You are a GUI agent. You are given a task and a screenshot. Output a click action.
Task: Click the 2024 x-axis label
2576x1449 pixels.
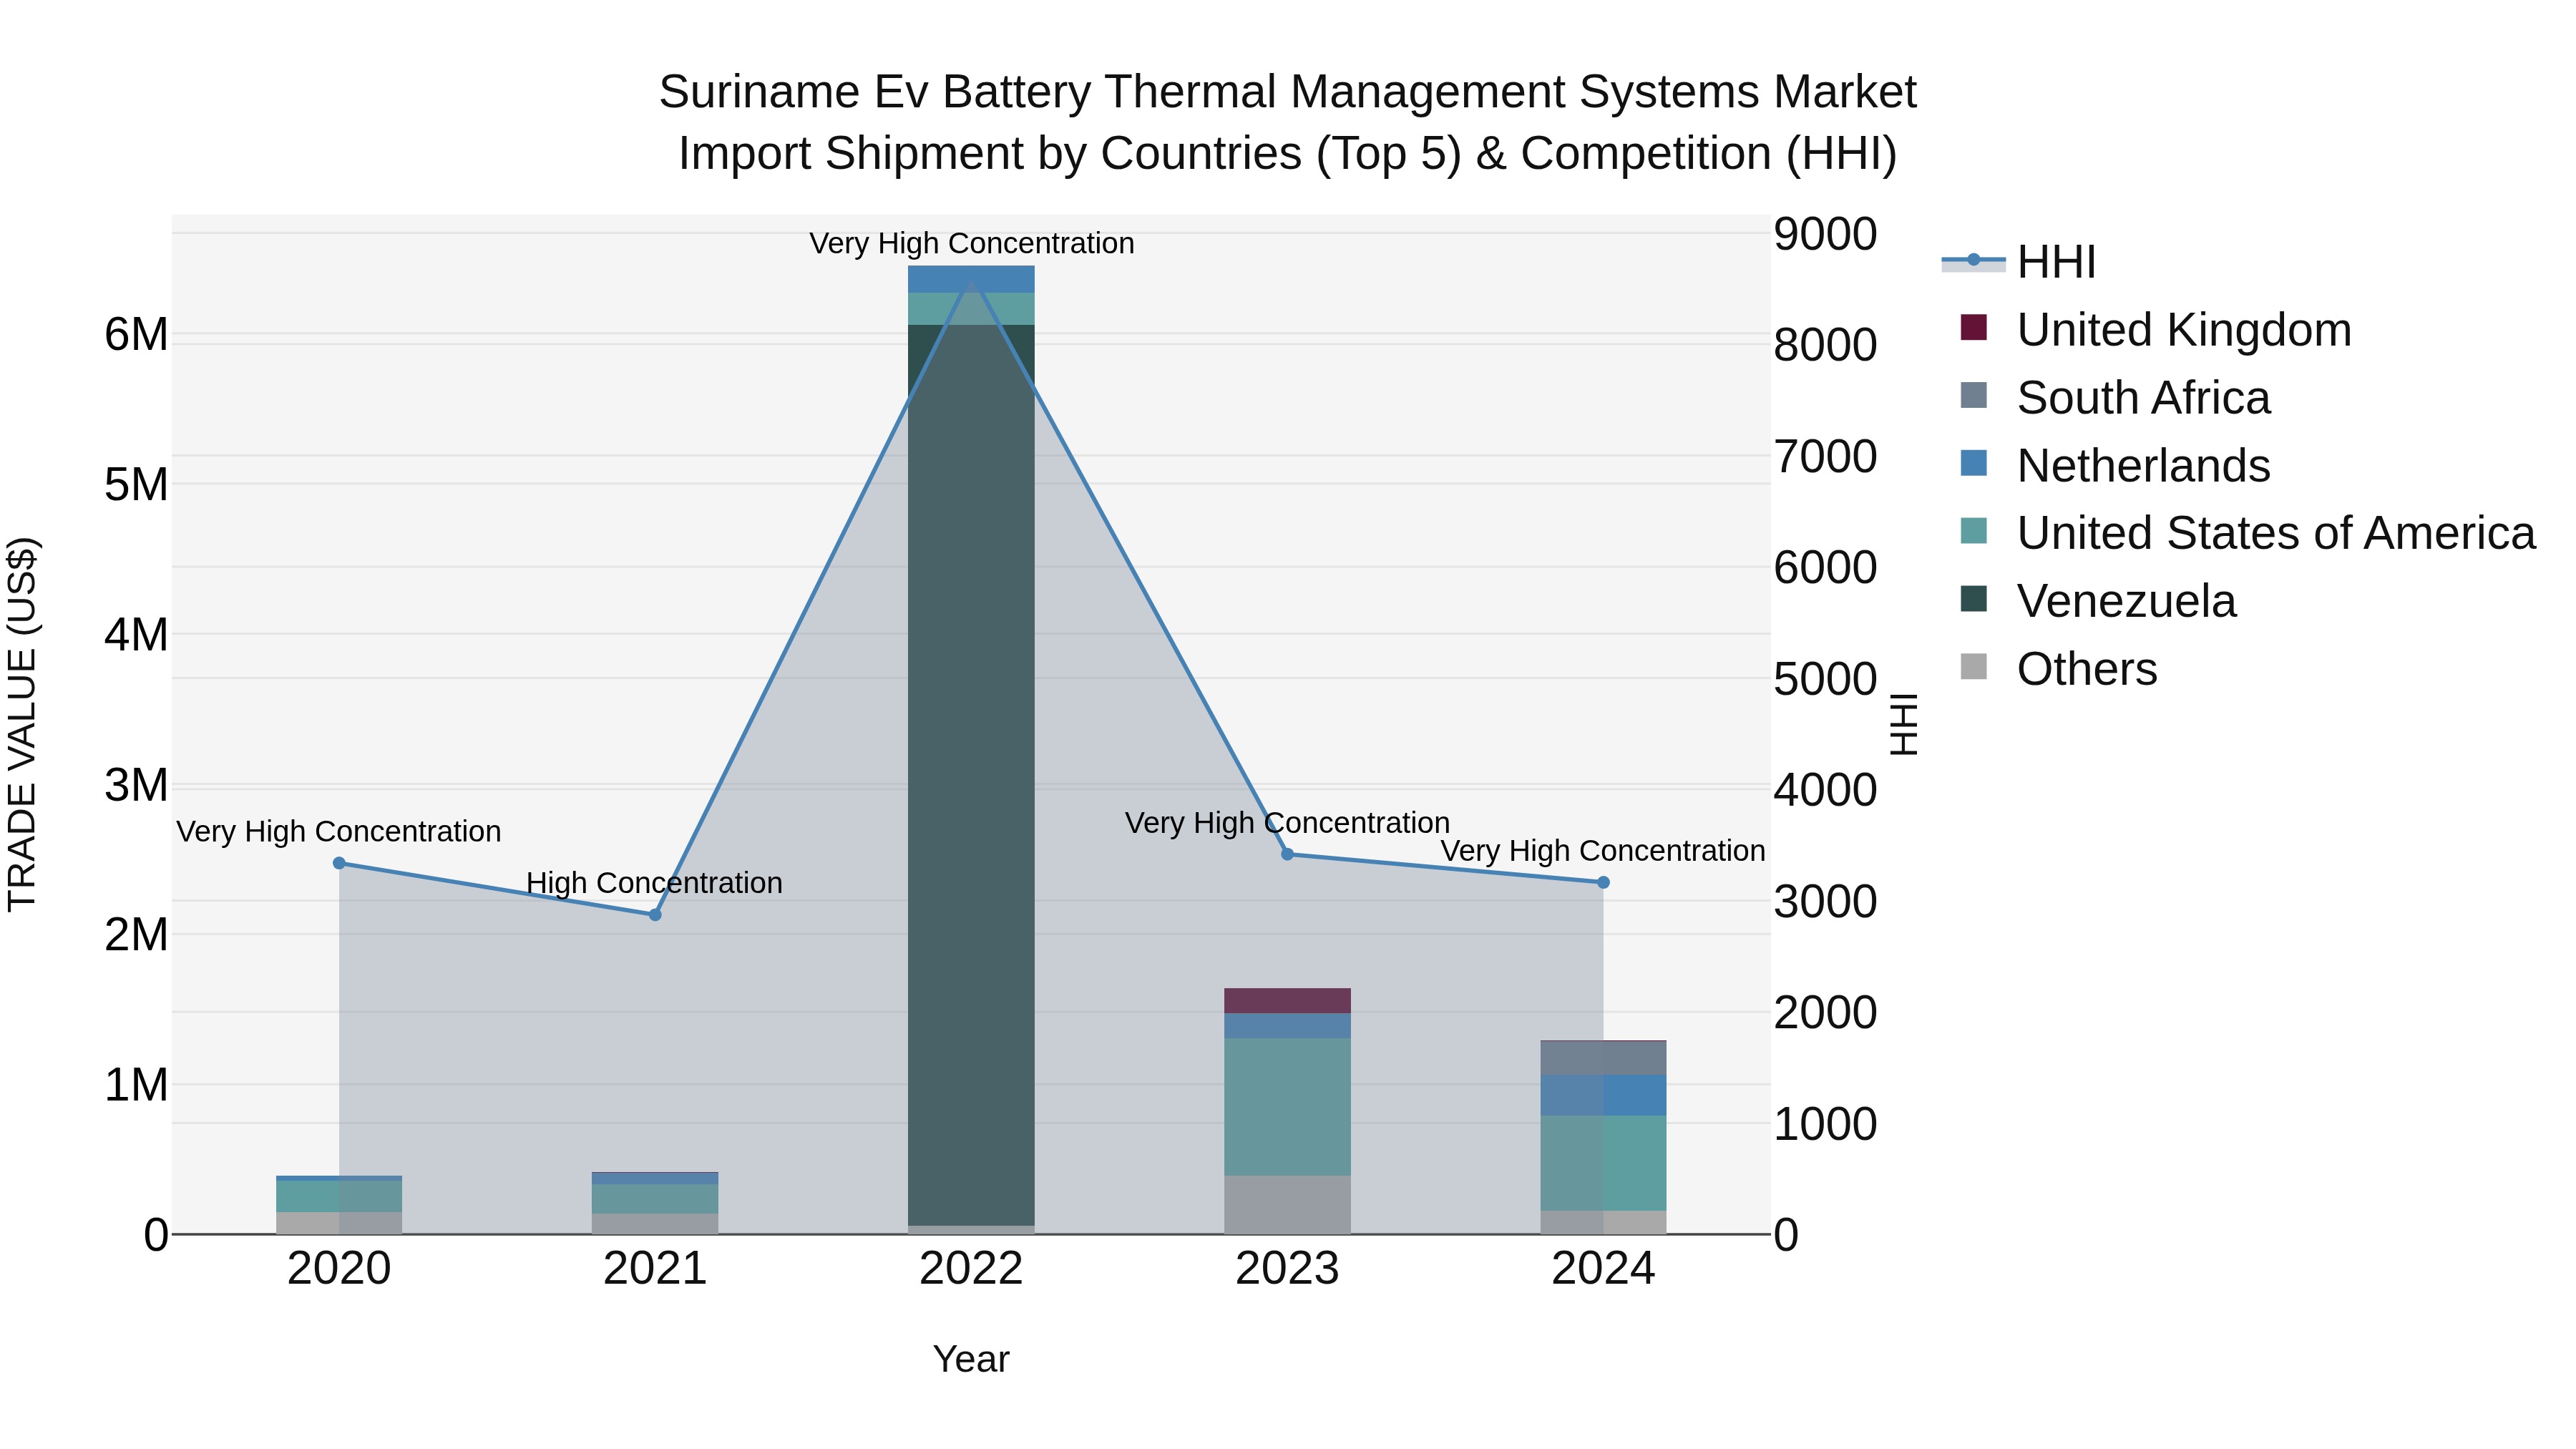point(1604,1269)
